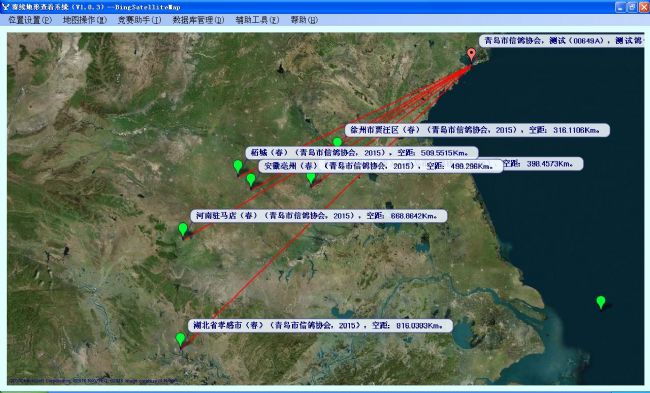Screen dimensions: 650x393
Task: Open the 位置设置(P) menu
Action: pyautogui.click(x=30, y=20)
